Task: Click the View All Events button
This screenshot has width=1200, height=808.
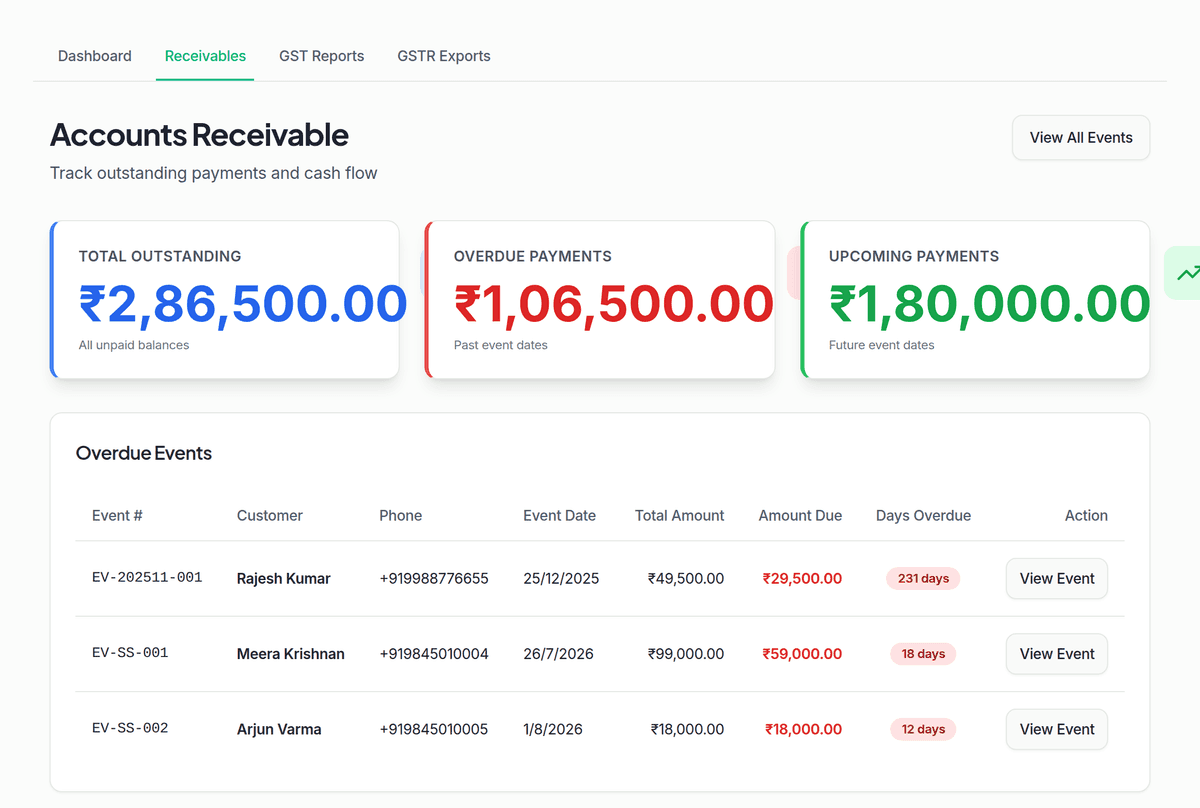Action: [1081, 138]
